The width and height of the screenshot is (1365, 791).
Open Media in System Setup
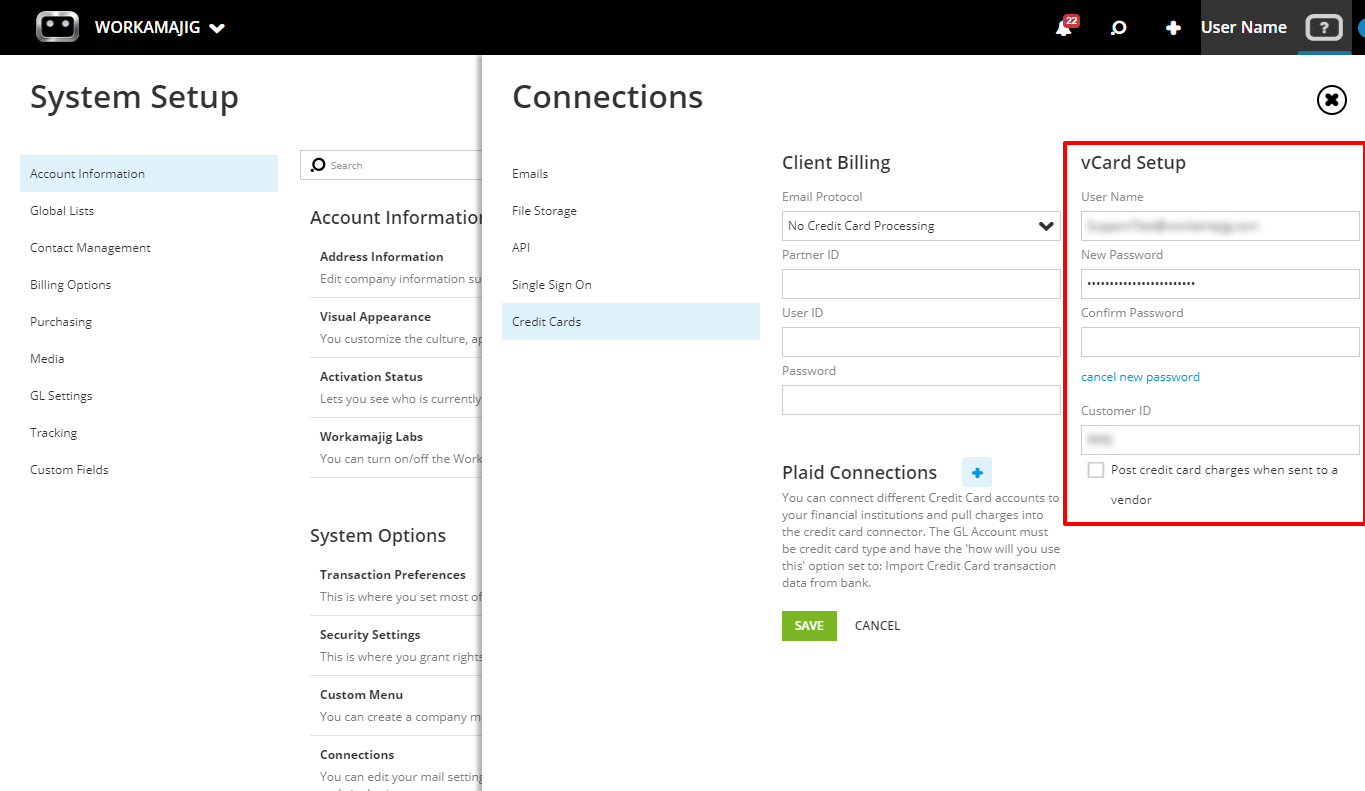(x=149, y=359)
